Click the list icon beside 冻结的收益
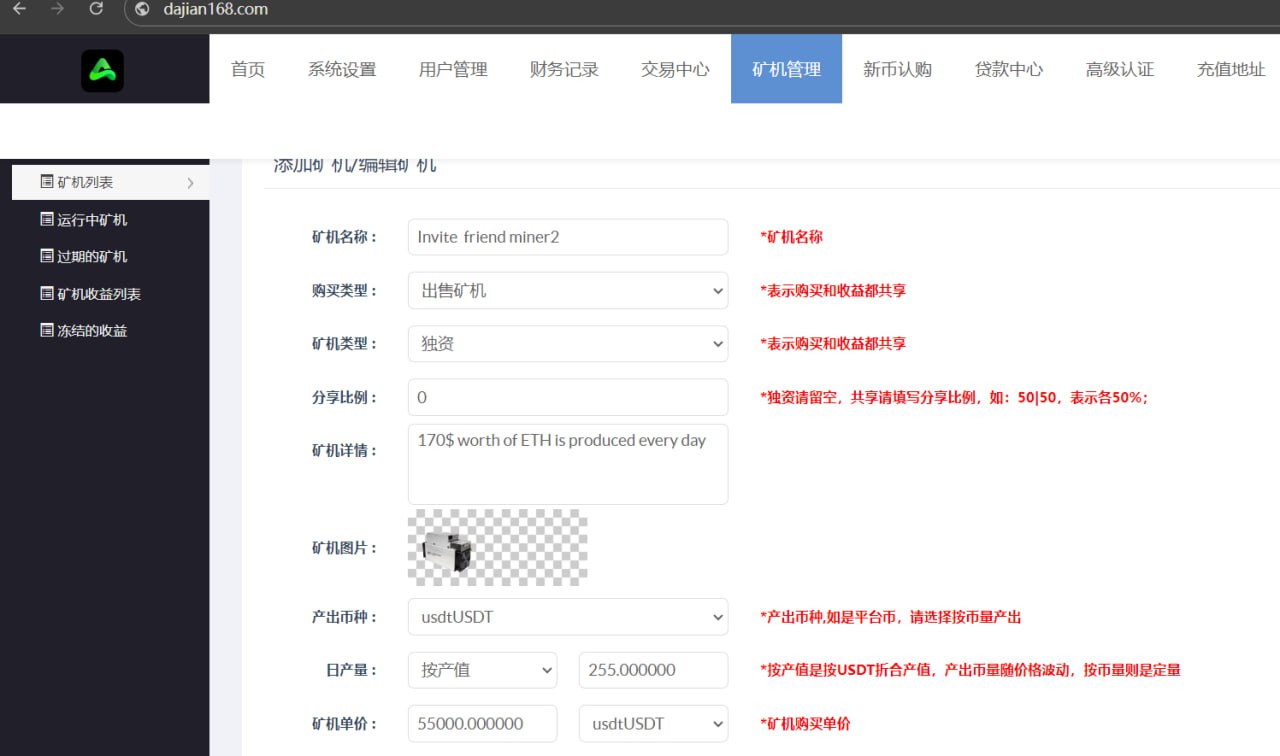This screenshot has width=1280, height=756. click(x=46, y=330)
